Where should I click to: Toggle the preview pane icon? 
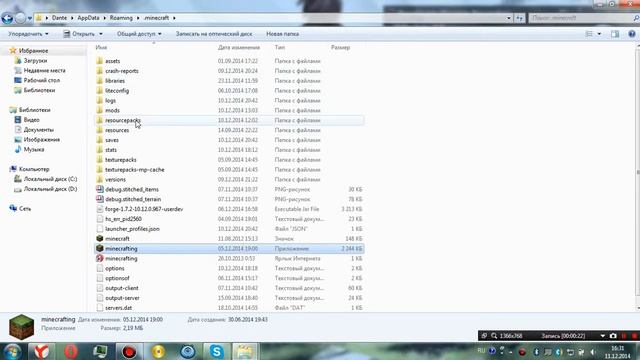615,34
